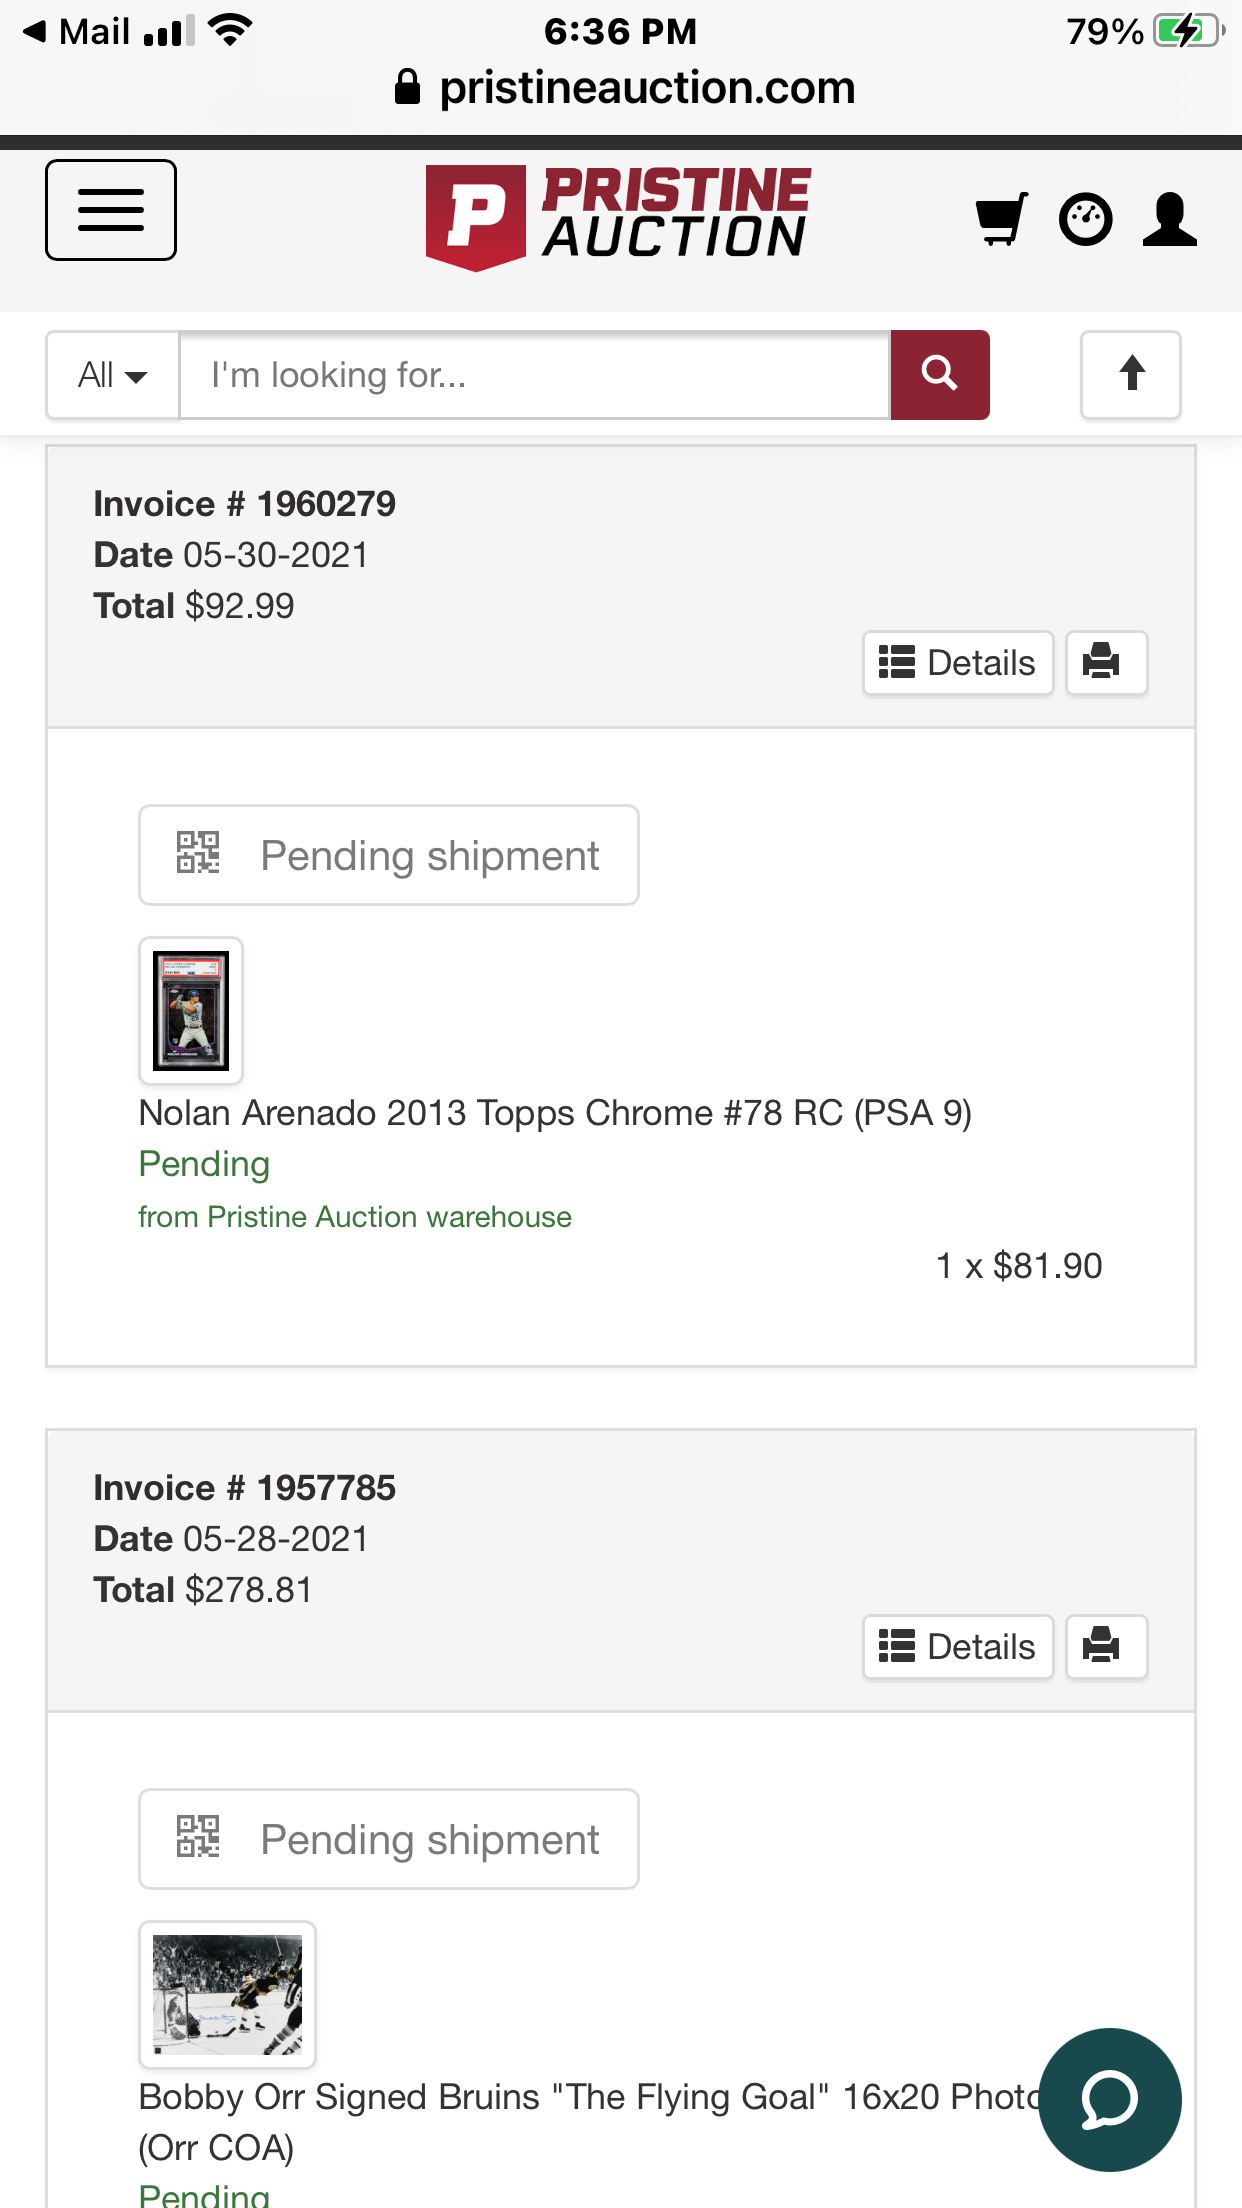This screenshot has width=1242, height=2208.
Task: Click the from Pristine Auction warehouse link
Action: pos(355,1216)
